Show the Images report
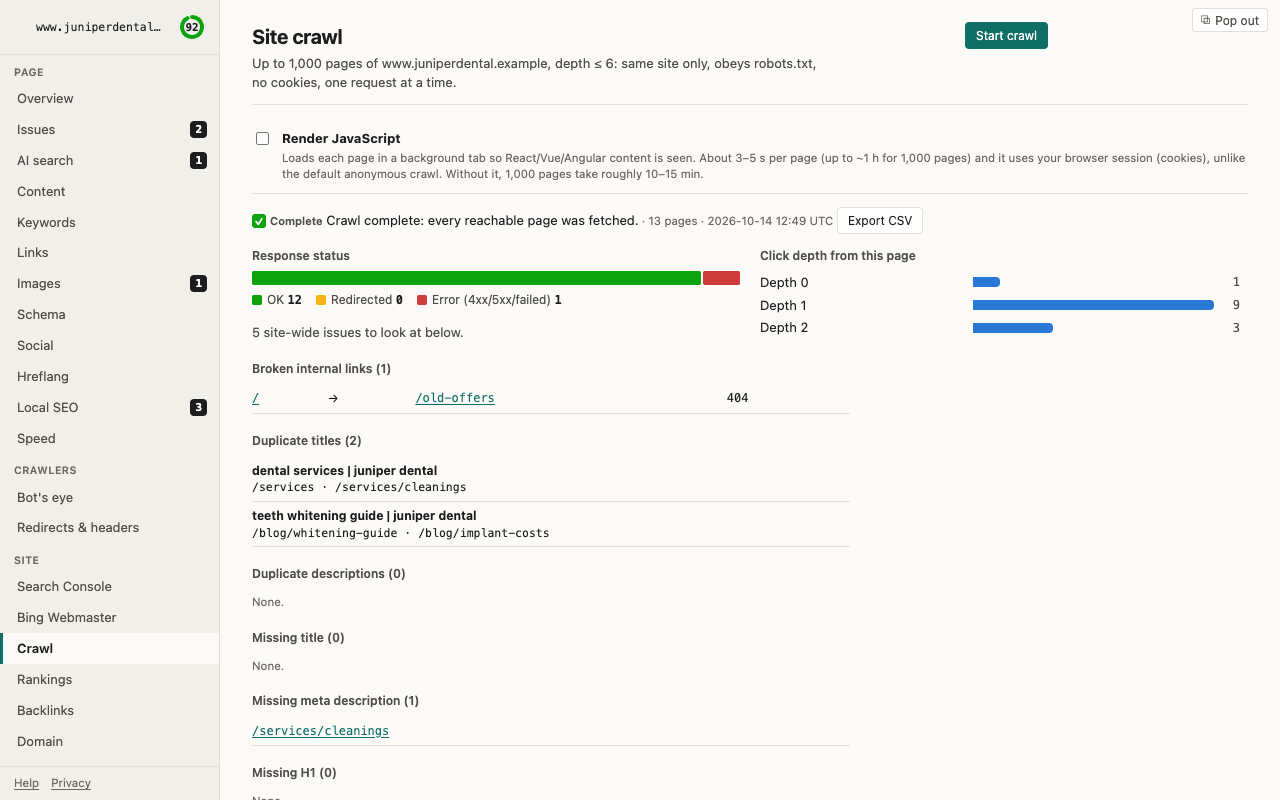Viewport: 1280px width, 800px height. (x=110, y=283)
